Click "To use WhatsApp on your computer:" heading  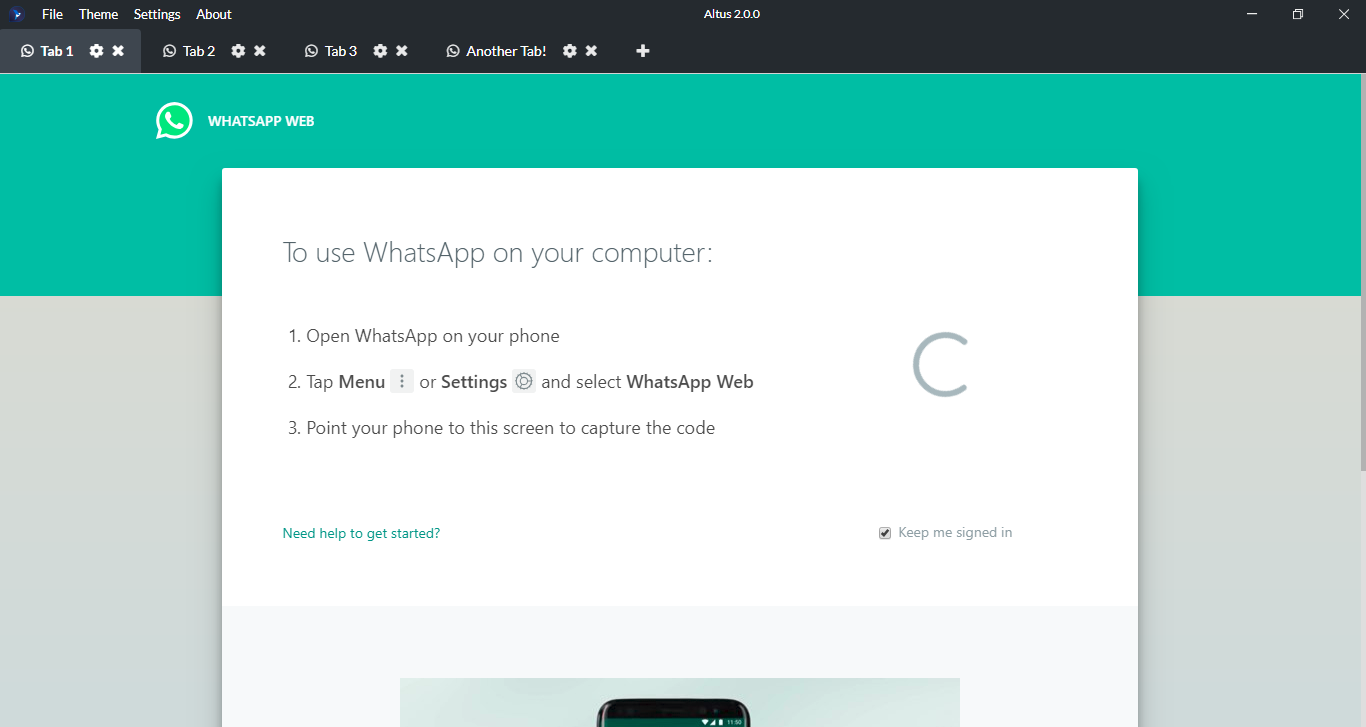498,252
